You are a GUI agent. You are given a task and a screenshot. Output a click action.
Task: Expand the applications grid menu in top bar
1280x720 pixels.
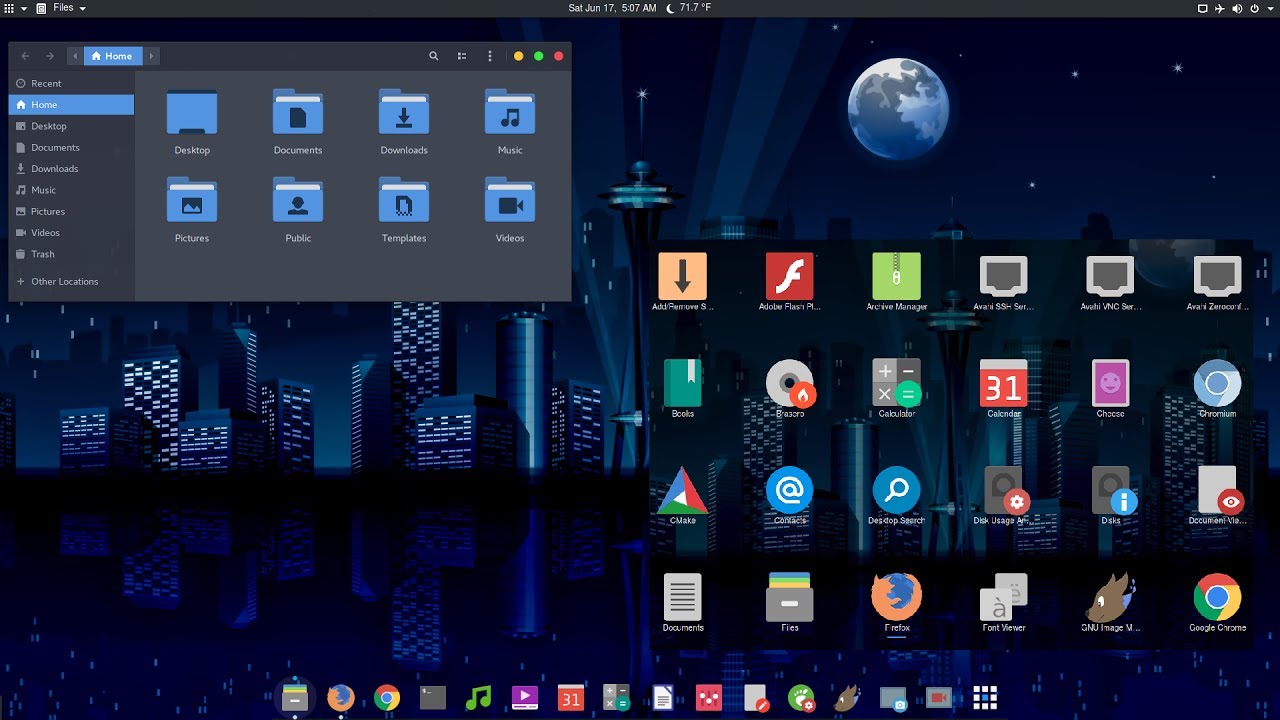(x=15, y=8)
